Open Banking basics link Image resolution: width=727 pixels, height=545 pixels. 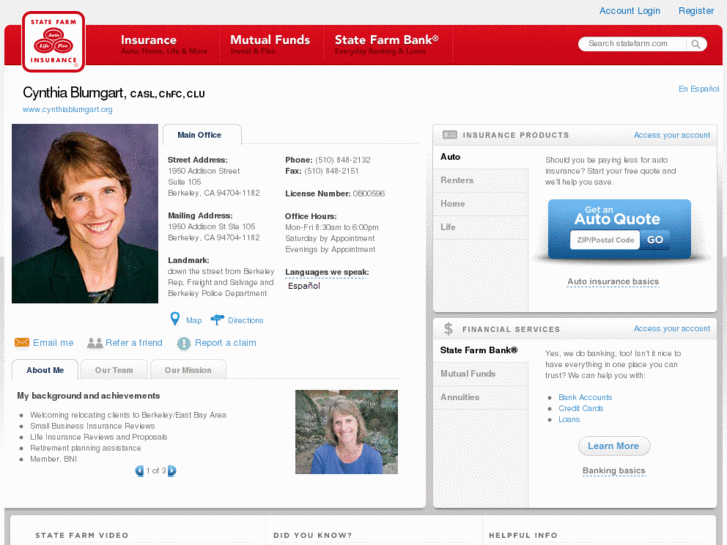(x=613, y=471)
